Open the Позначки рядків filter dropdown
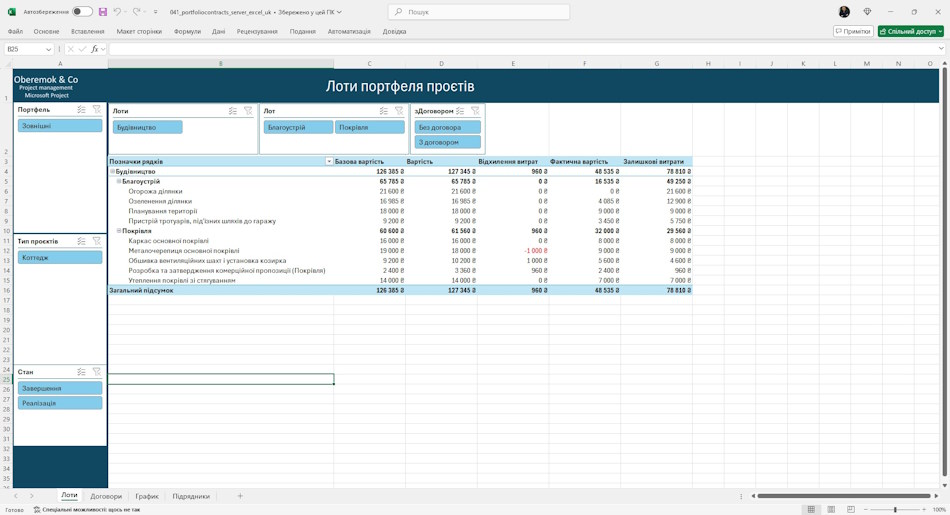Screen dimensions: 950x515 (x=329, y=162)
